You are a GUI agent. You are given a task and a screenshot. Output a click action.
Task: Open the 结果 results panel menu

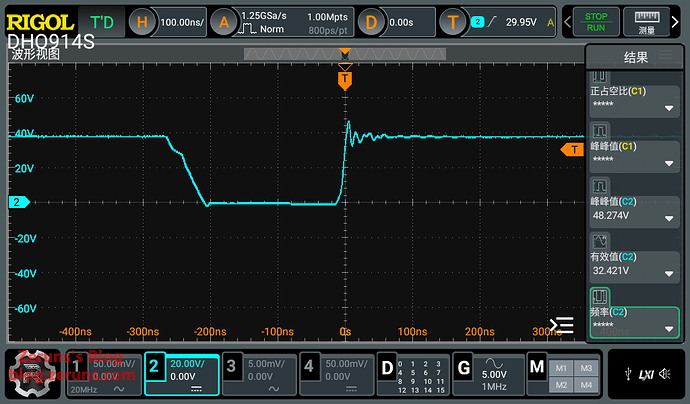click(x=635, y=58)
